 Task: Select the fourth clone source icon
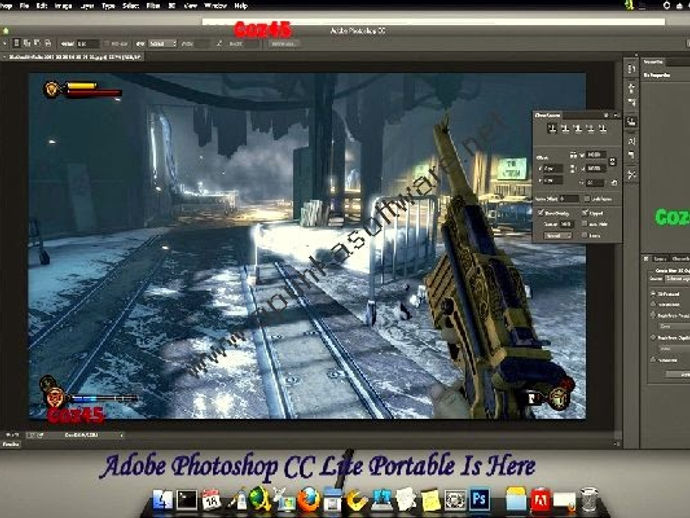point(591,129)
